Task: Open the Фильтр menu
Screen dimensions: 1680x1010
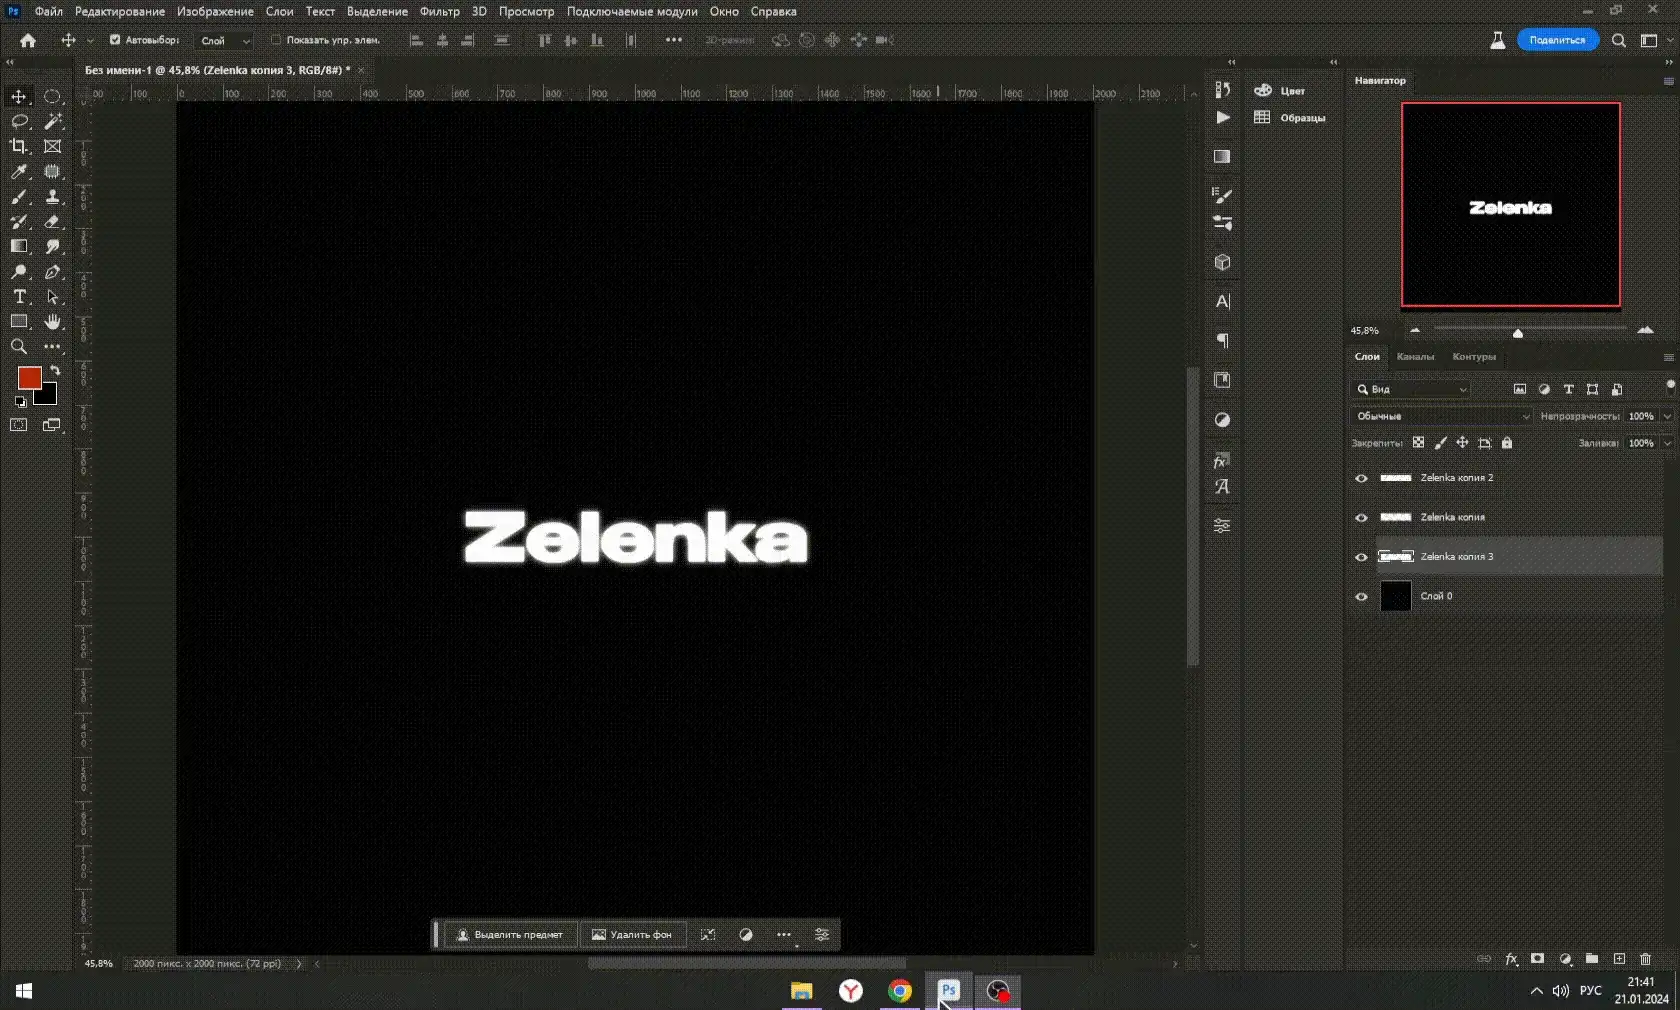Action: (439, 11)
